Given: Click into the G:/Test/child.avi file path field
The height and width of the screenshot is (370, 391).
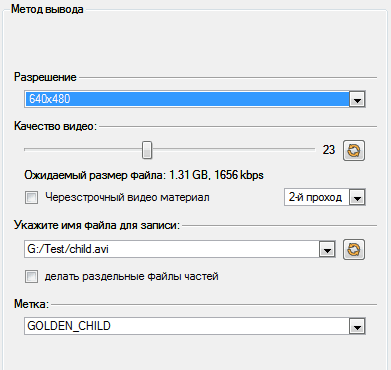Looking at the screenshot, I should [172, 249].
